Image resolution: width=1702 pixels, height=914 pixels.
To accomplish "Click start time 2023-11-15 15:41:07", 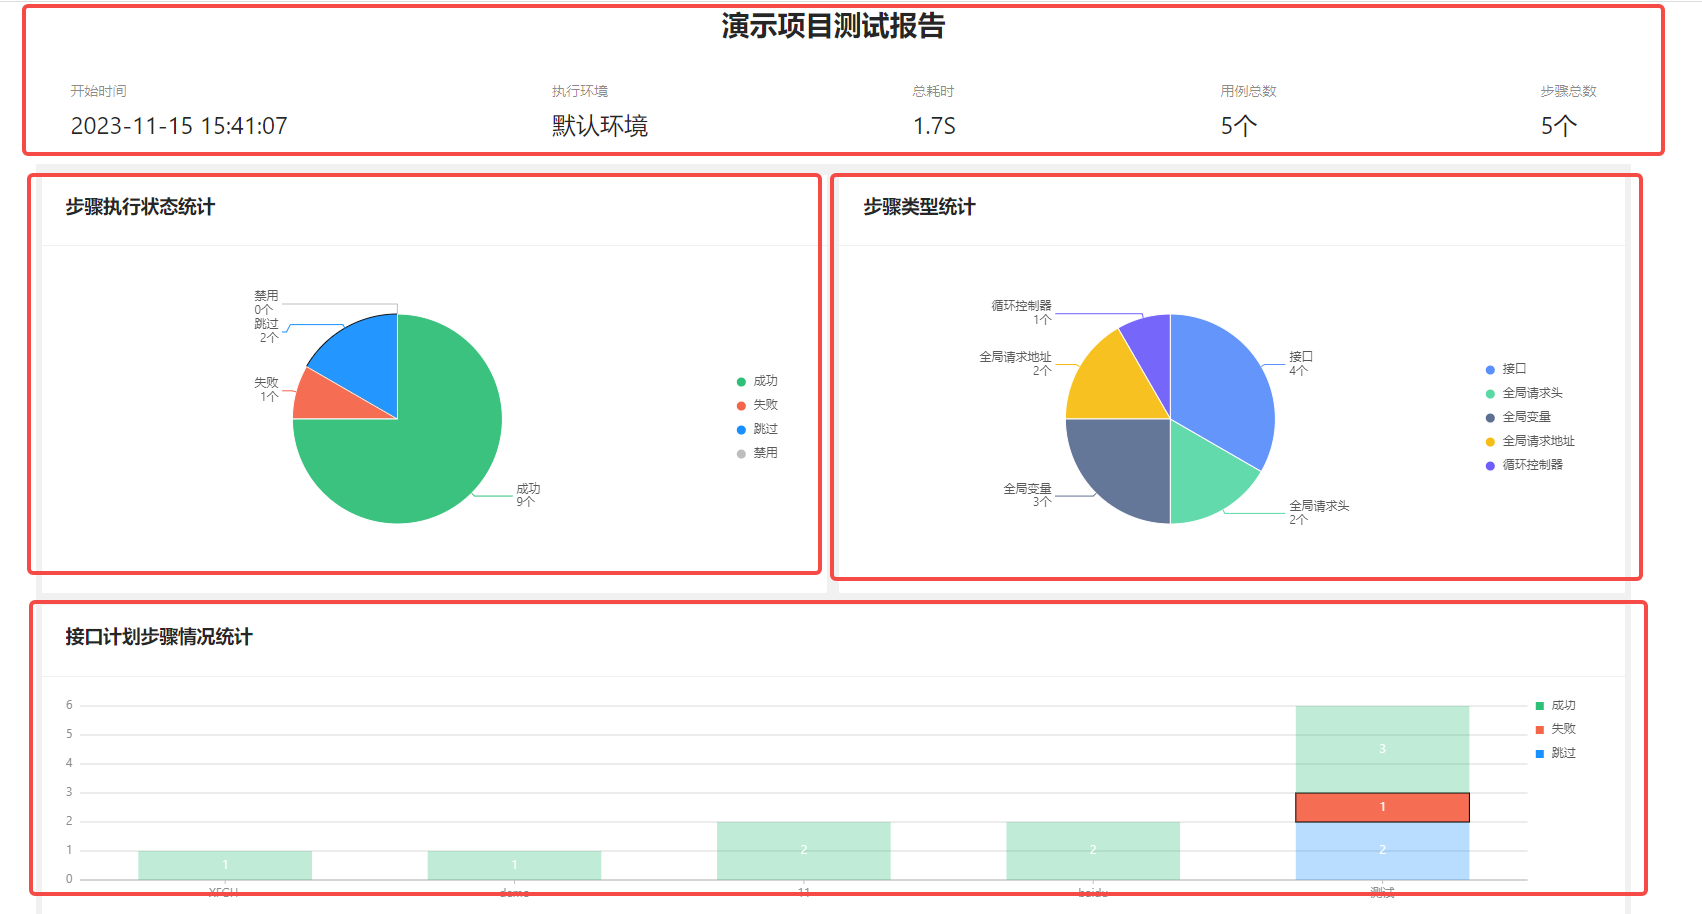I will pos(179,126).
